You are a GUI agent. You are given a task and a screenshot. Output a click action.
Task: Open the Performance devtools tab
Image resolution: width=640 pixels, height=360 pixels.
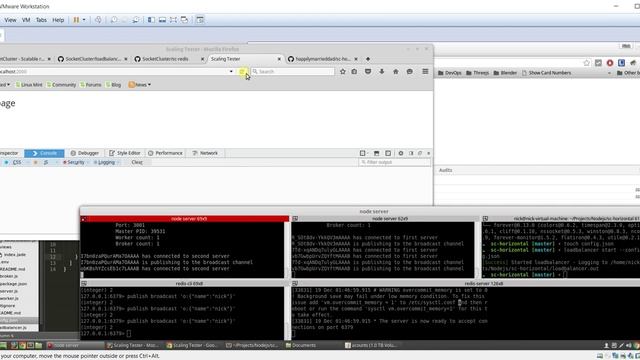(x=165, y=153)
